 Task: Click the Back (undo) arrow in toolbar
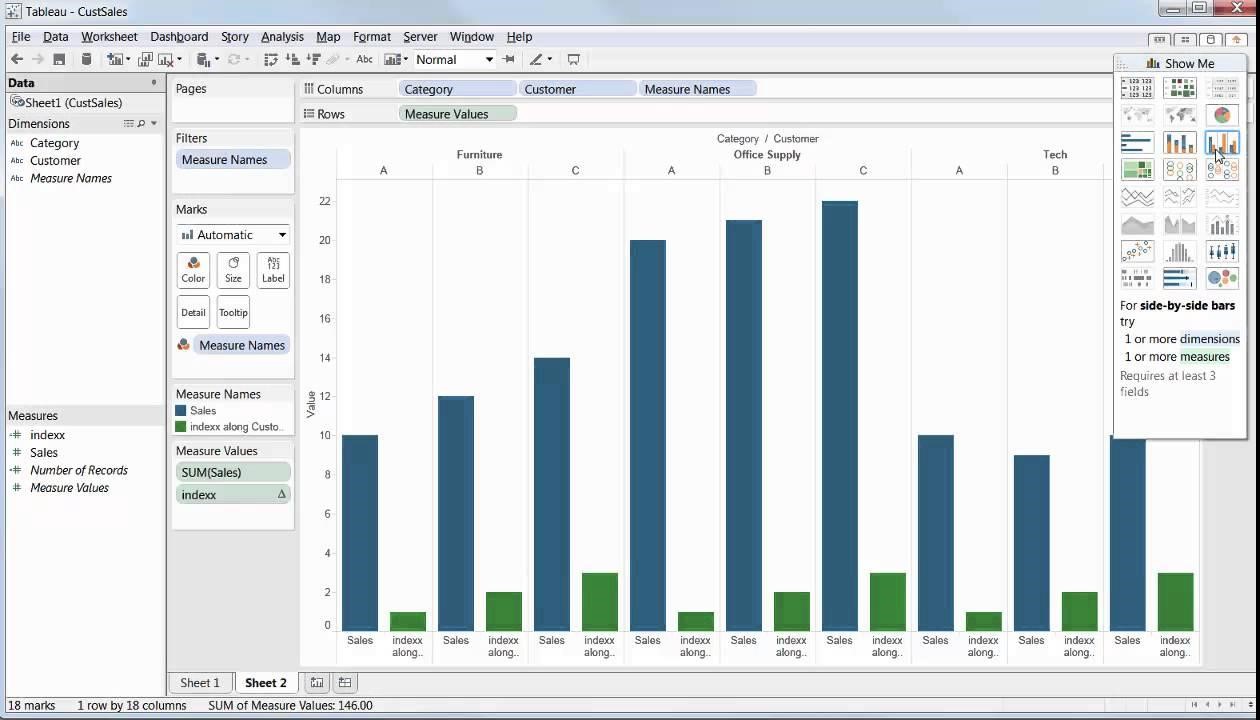tap(17, 59)
